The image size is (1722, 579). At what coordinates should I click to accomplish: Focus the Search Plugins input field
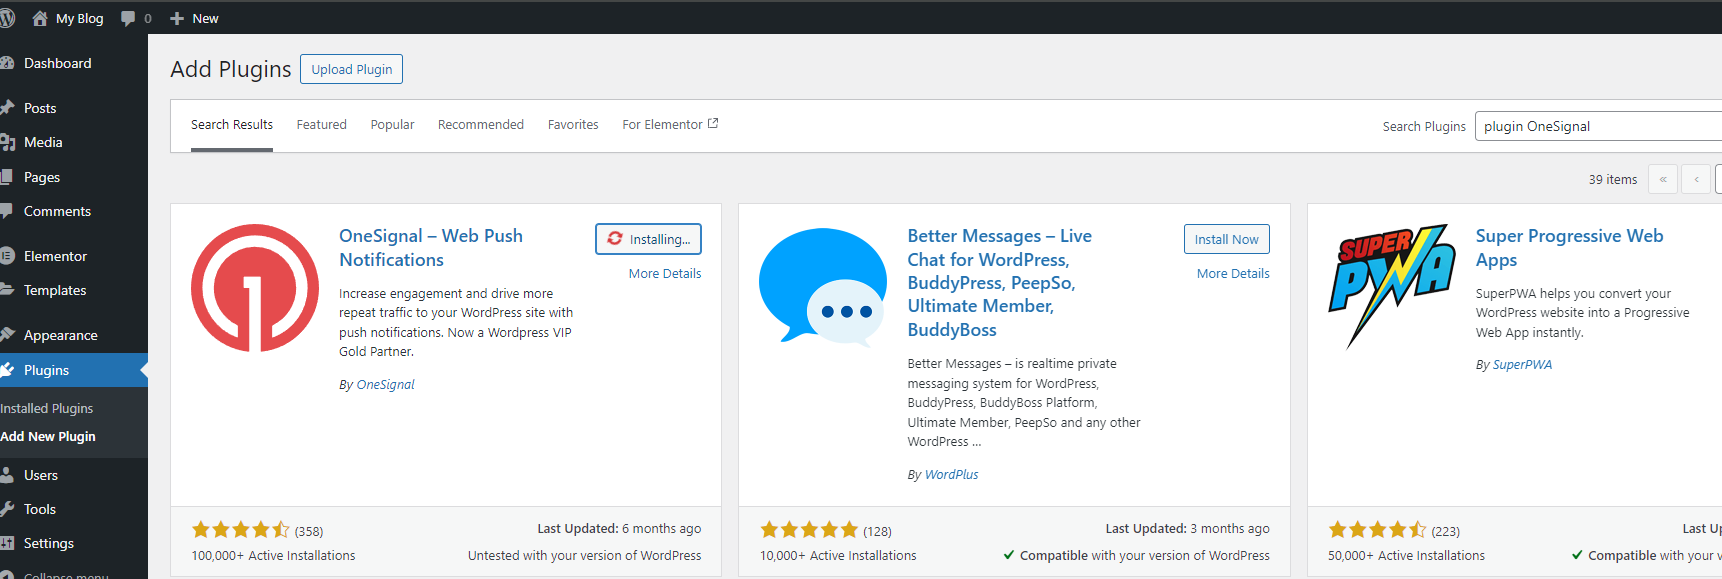tap(1598, 126)
